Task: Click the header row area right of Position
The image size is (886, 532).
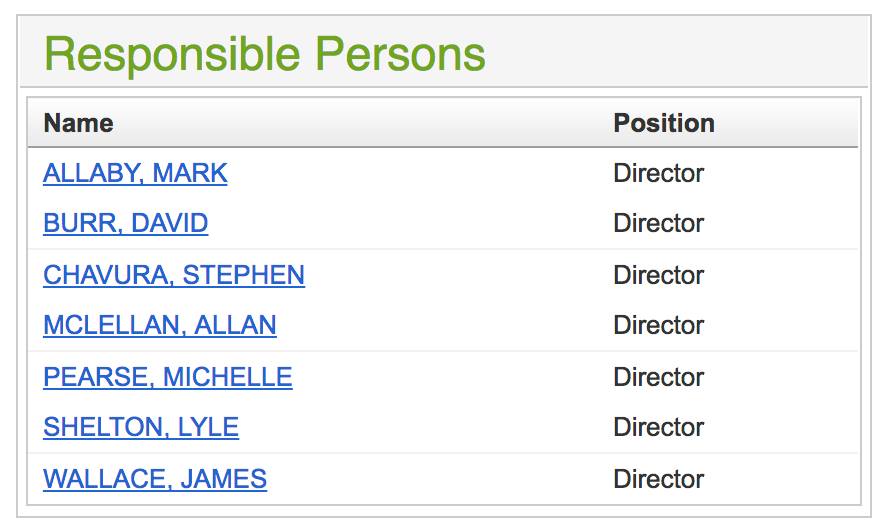Action: coord(790,123)
